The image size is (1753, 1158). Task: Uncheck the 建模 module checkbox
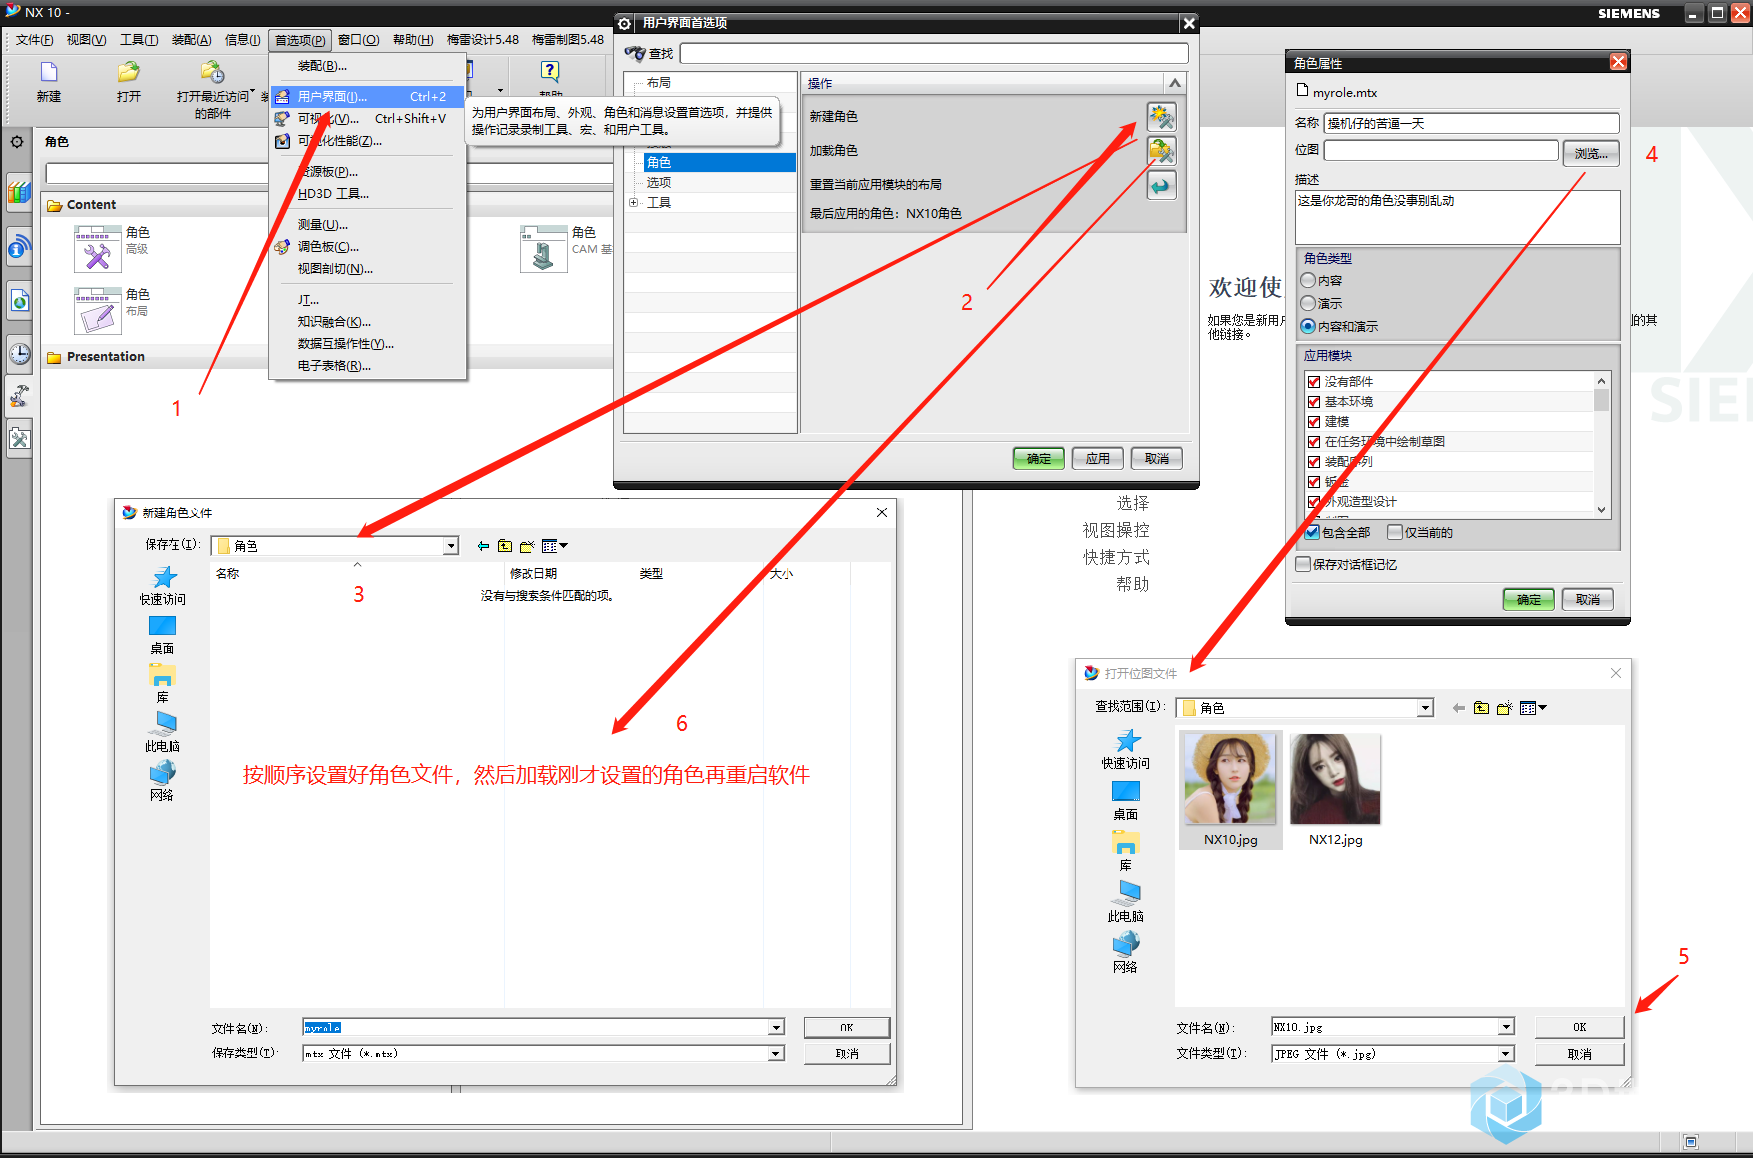pyautogui.click(x=1314, y=421)
